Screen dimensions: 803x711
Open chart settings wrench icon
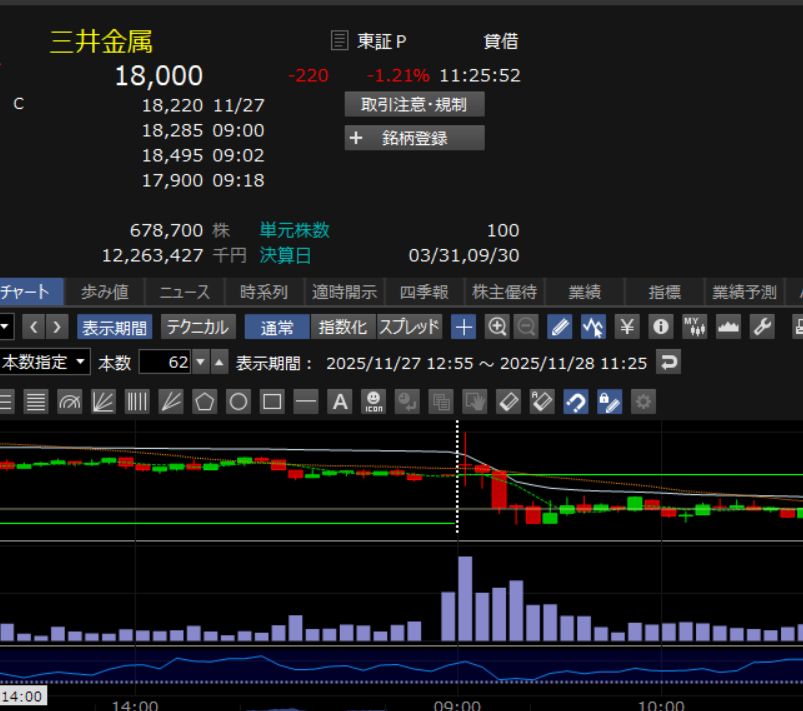click(762, 326)
